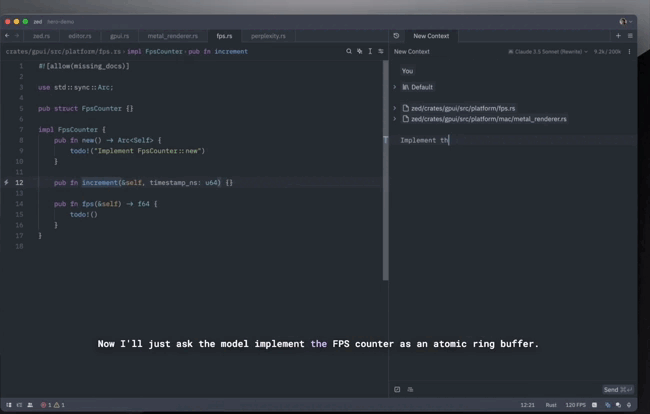Click the history icon beside New Context tab
This screenshot has height=414, width=650.
(x=397, y=35)
